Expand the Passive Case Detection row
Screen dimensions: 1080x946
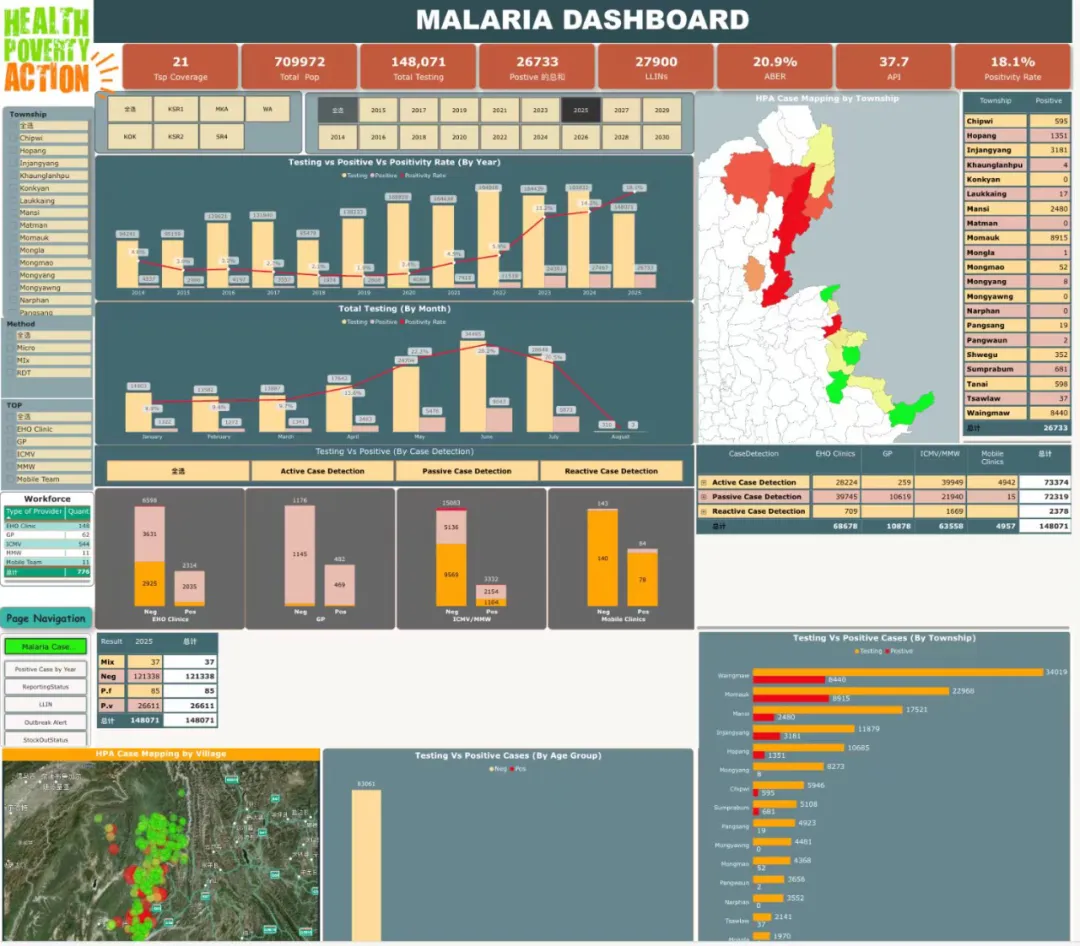703,497
